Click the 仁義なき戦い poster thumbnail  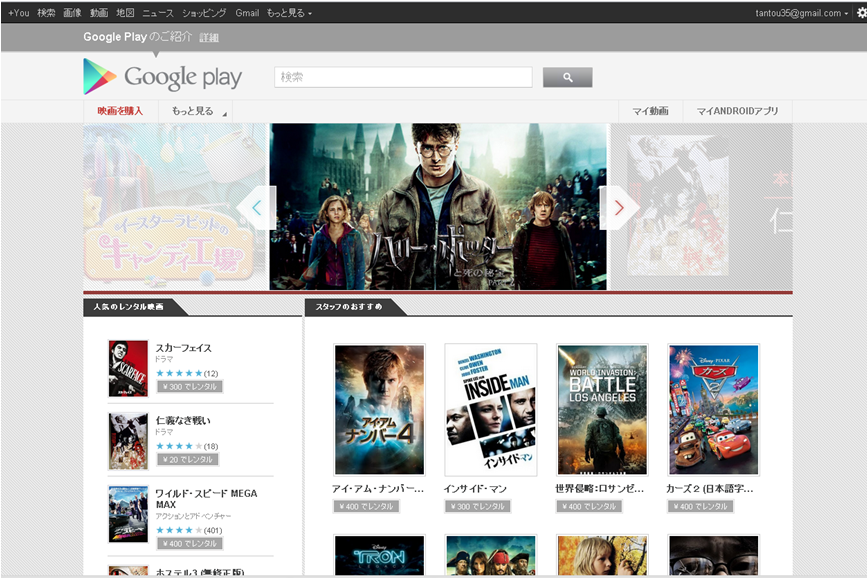[128, 441]
